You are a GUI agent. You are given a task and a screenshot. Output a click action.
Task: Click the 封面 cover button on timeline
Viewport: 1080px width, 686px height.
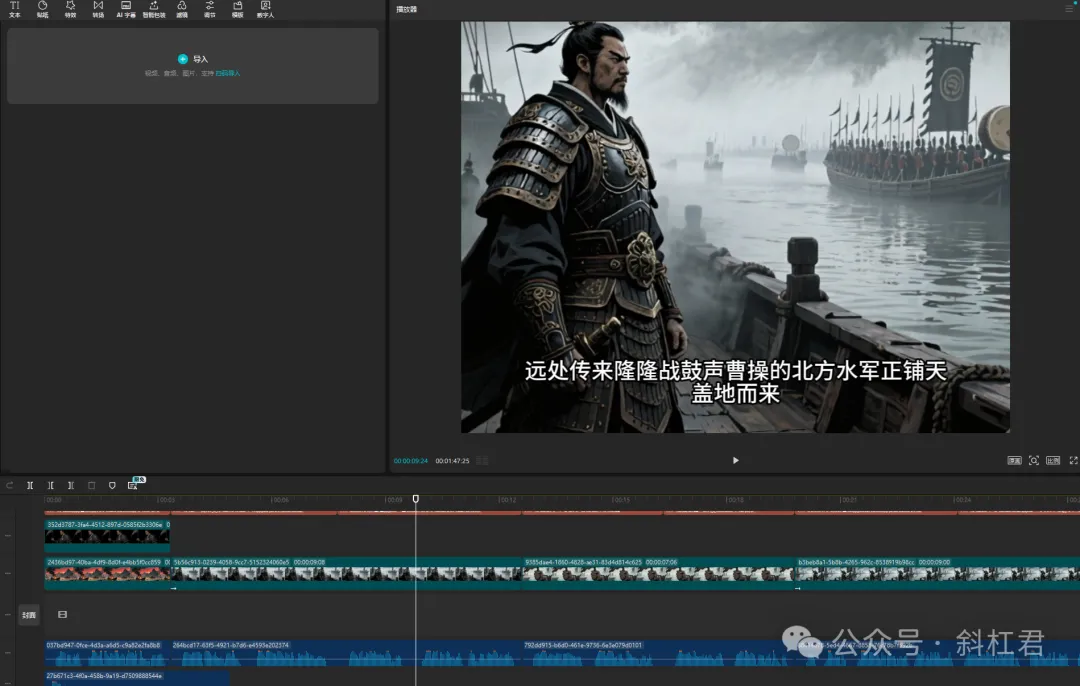coord(29,615)
